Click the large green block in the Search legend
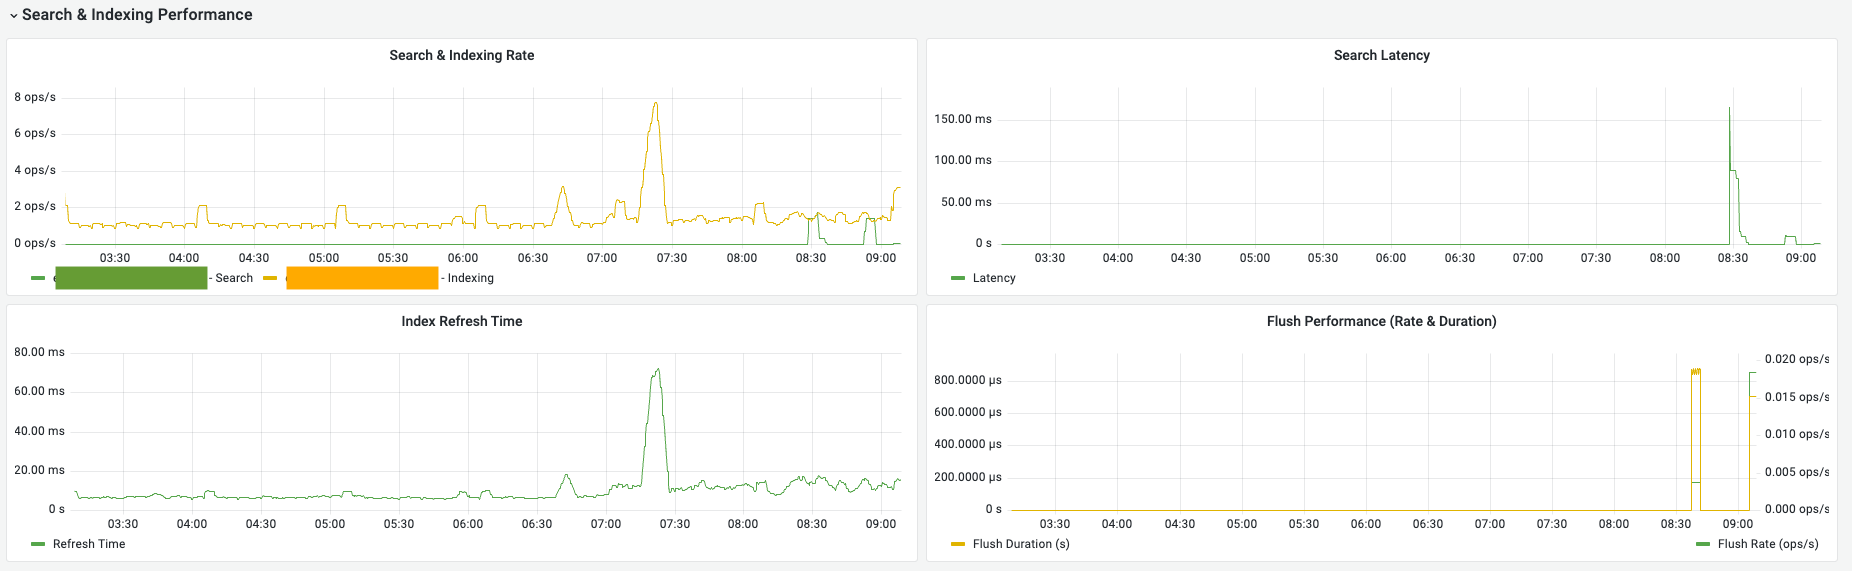 tap(131, 278)
